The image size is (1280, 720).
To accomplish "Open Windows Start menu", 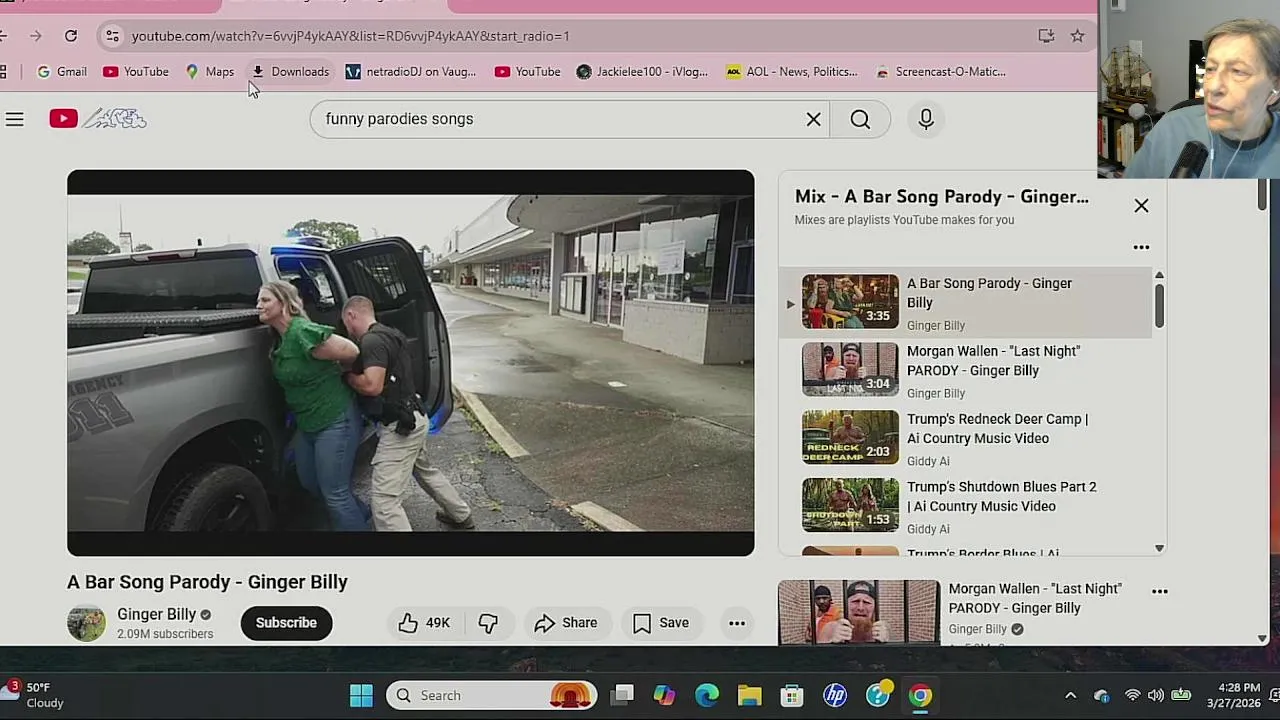I will pos(361,695).
